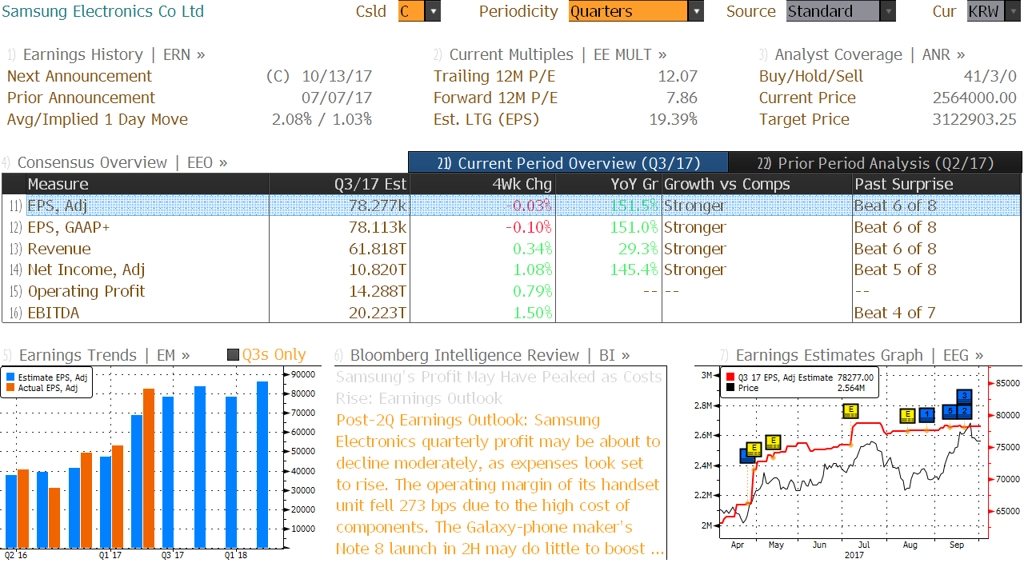Select the EBITDA measure row

[511, 313]
